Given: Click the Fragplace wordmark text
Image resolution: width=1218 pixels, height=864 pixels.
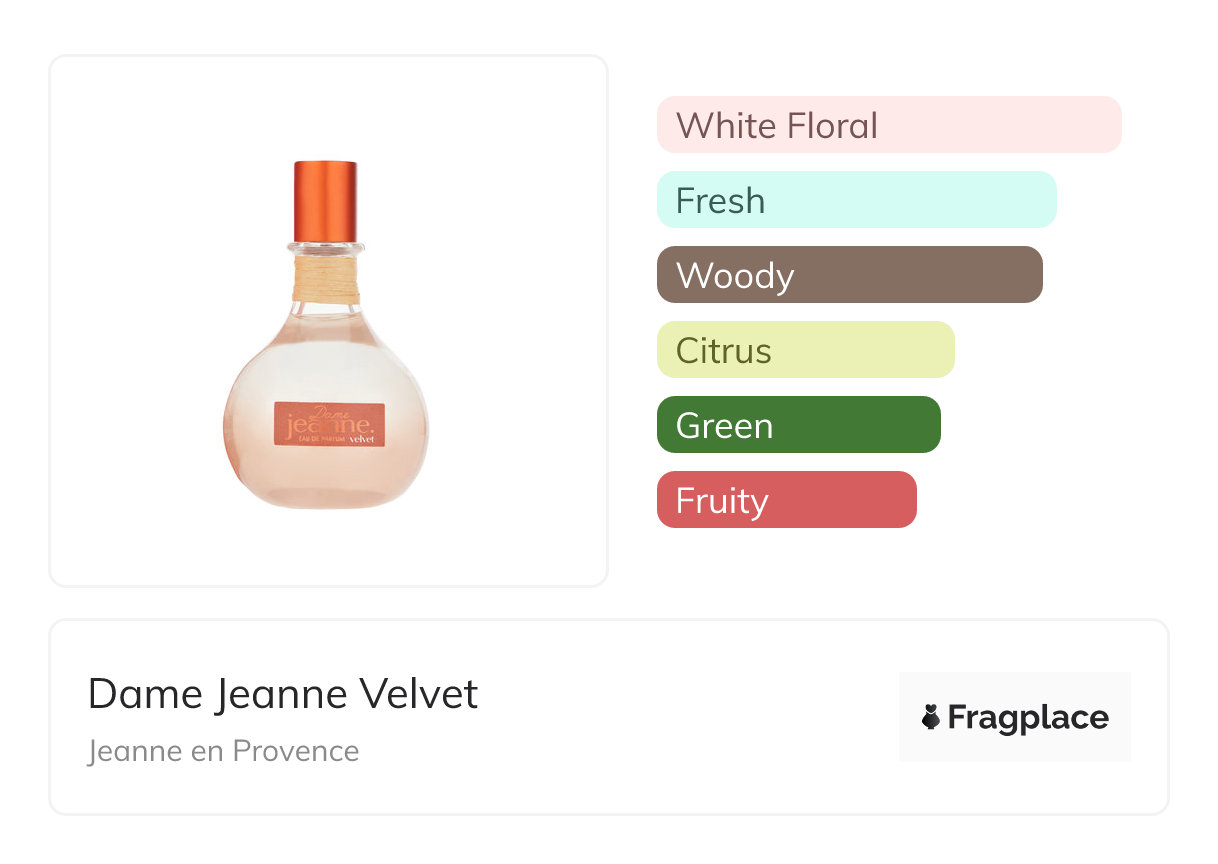Looking at the screenshot, I should click(1028, 718).
